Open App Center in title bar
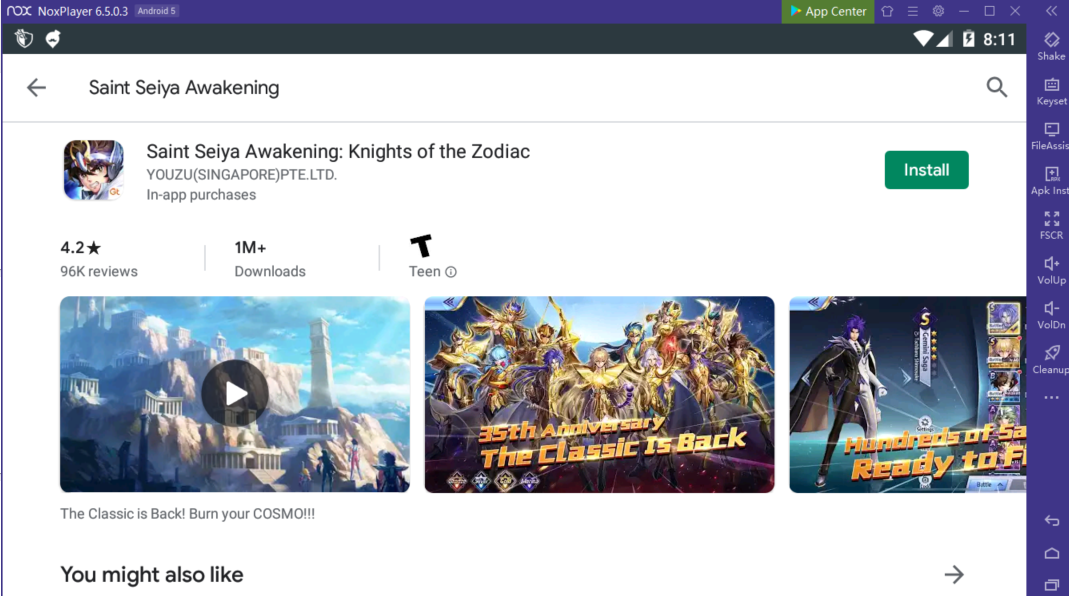 coord(828,12)
